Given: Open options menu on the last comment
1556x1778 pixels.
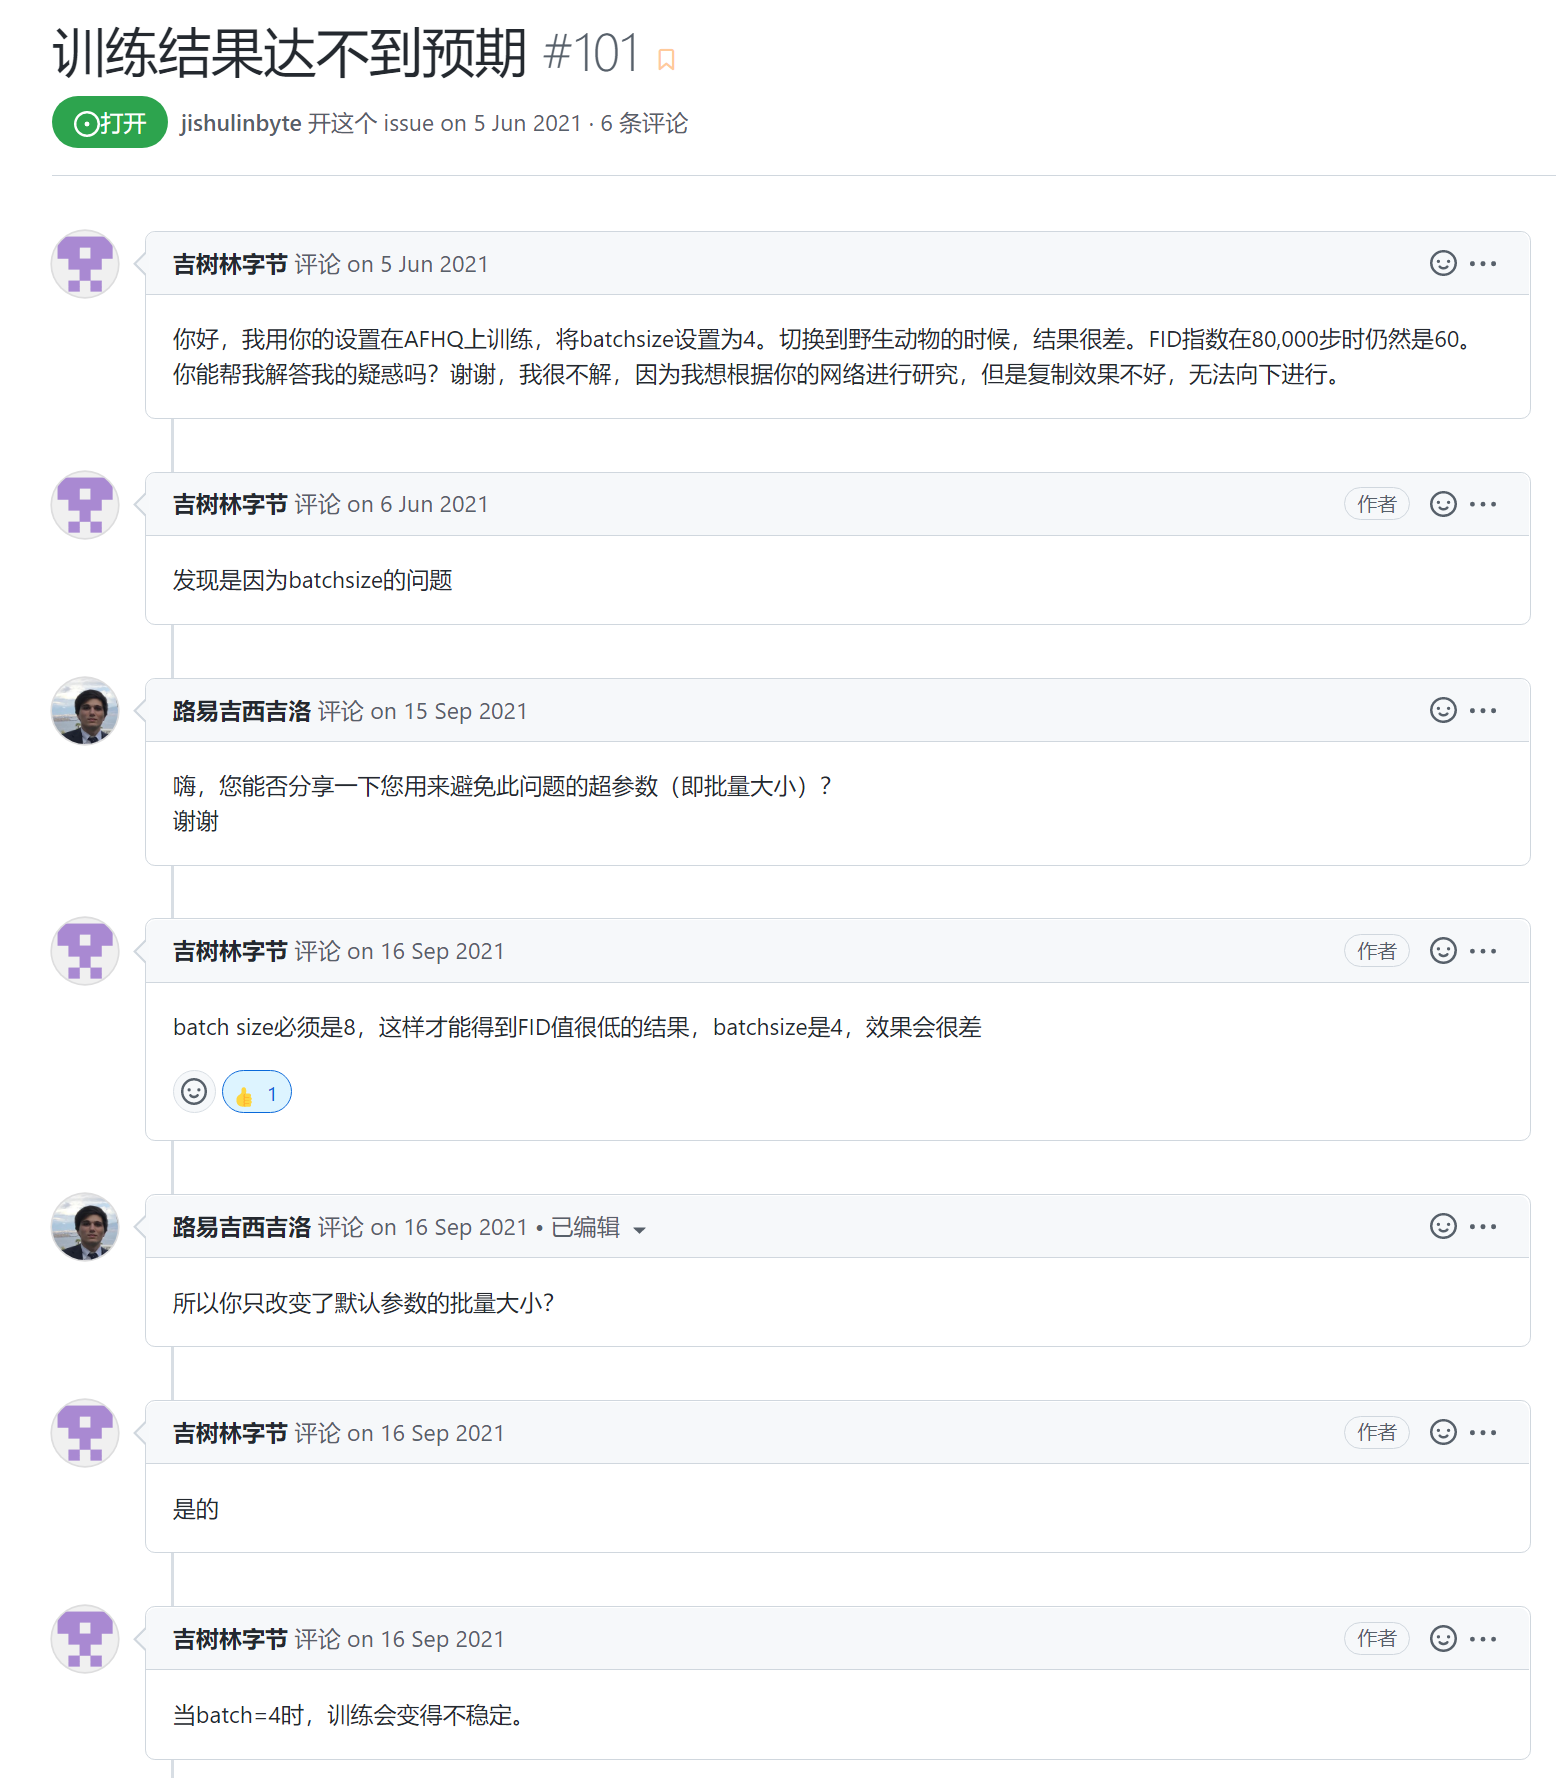Looking at the screenshot, I should click(1483, 1638).
